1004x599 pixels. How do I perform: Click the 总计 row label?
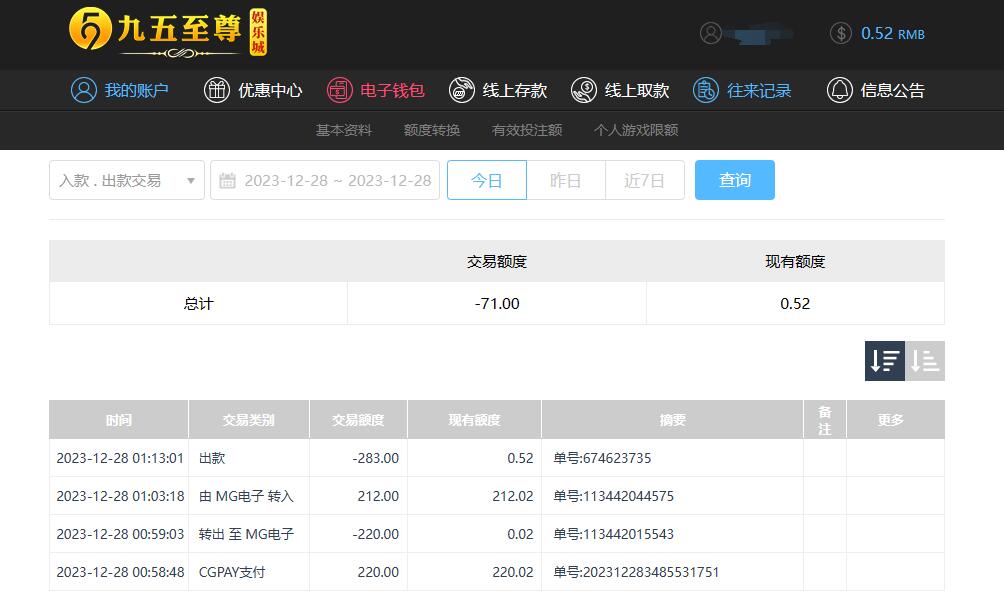(x=198, y=304)
